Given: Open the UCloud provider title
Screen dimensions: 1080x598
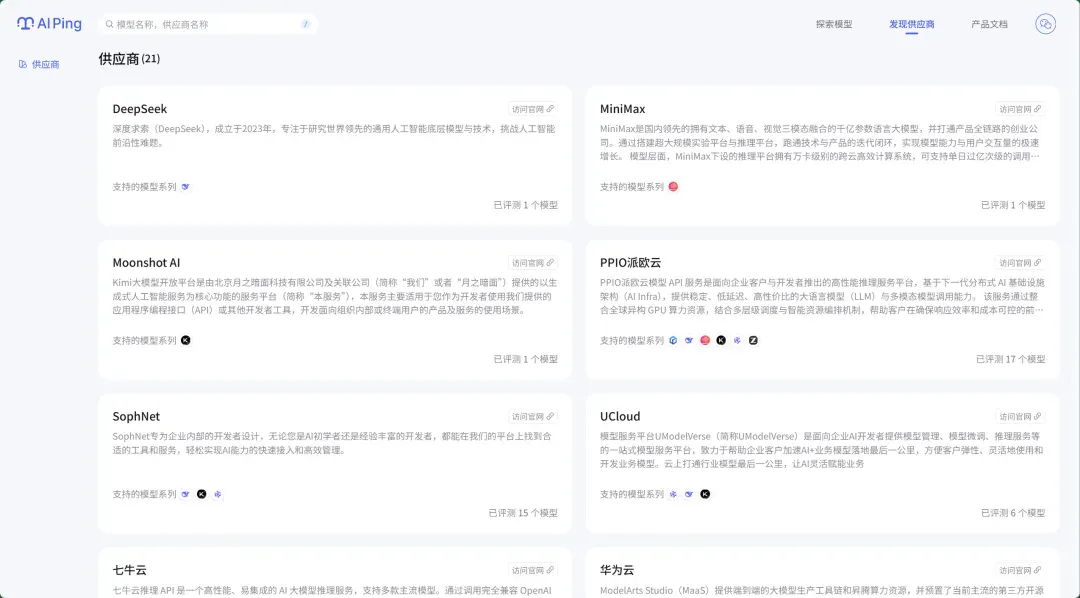Looking at the screenshot, I should (x=620, y=416).
